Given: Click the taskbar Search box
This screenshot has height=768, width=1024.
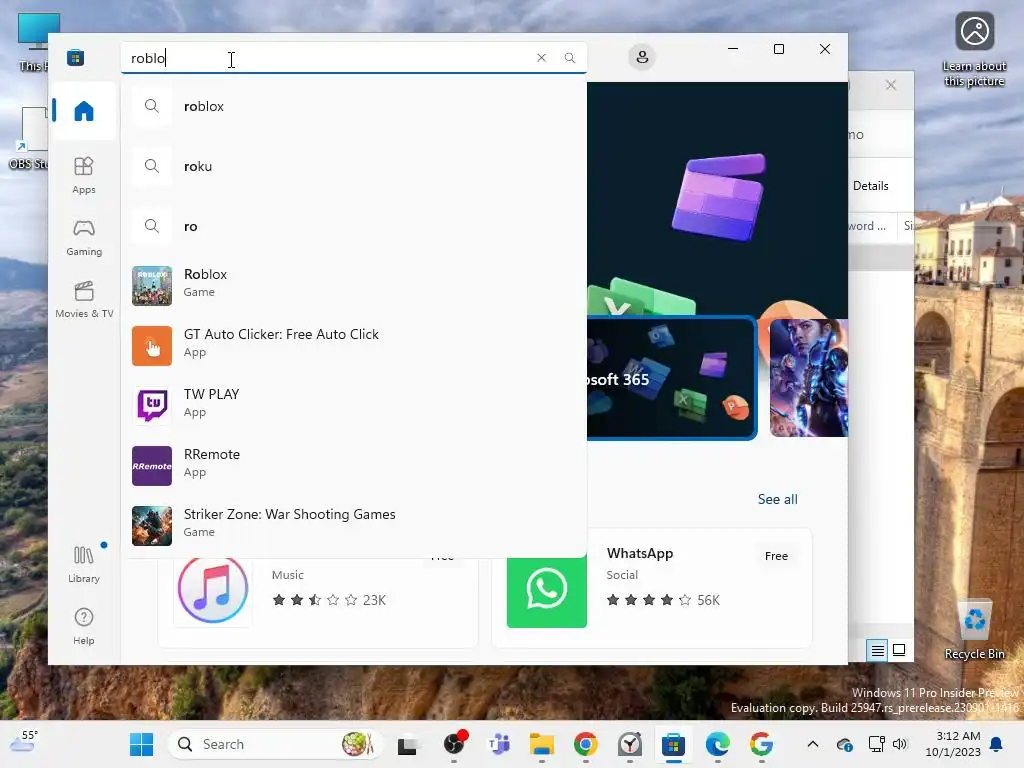Looking at the screenshot, I should click(276, 744).
